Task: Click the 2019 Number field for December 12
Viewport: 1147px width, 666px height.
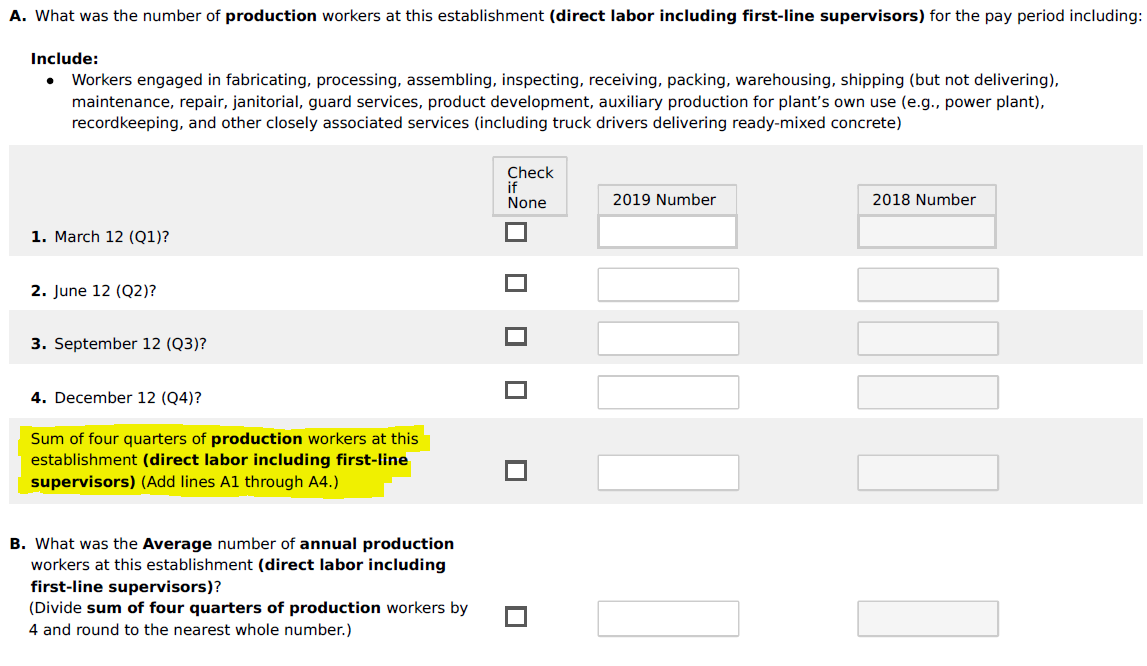Action: (x=668, y=392)
